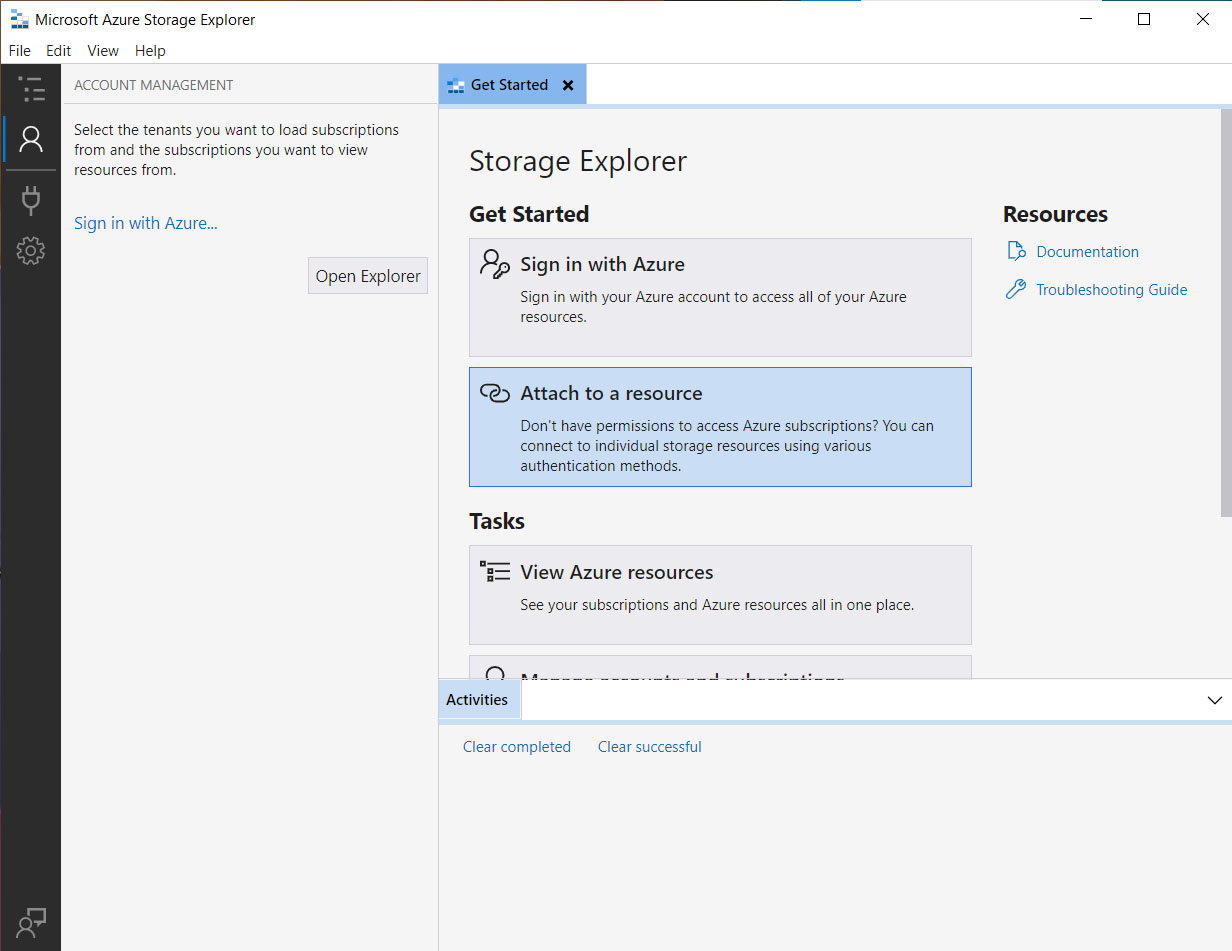Open the View menu
Viewport: 1232px width, 951px height.
[x=103, y=51]
